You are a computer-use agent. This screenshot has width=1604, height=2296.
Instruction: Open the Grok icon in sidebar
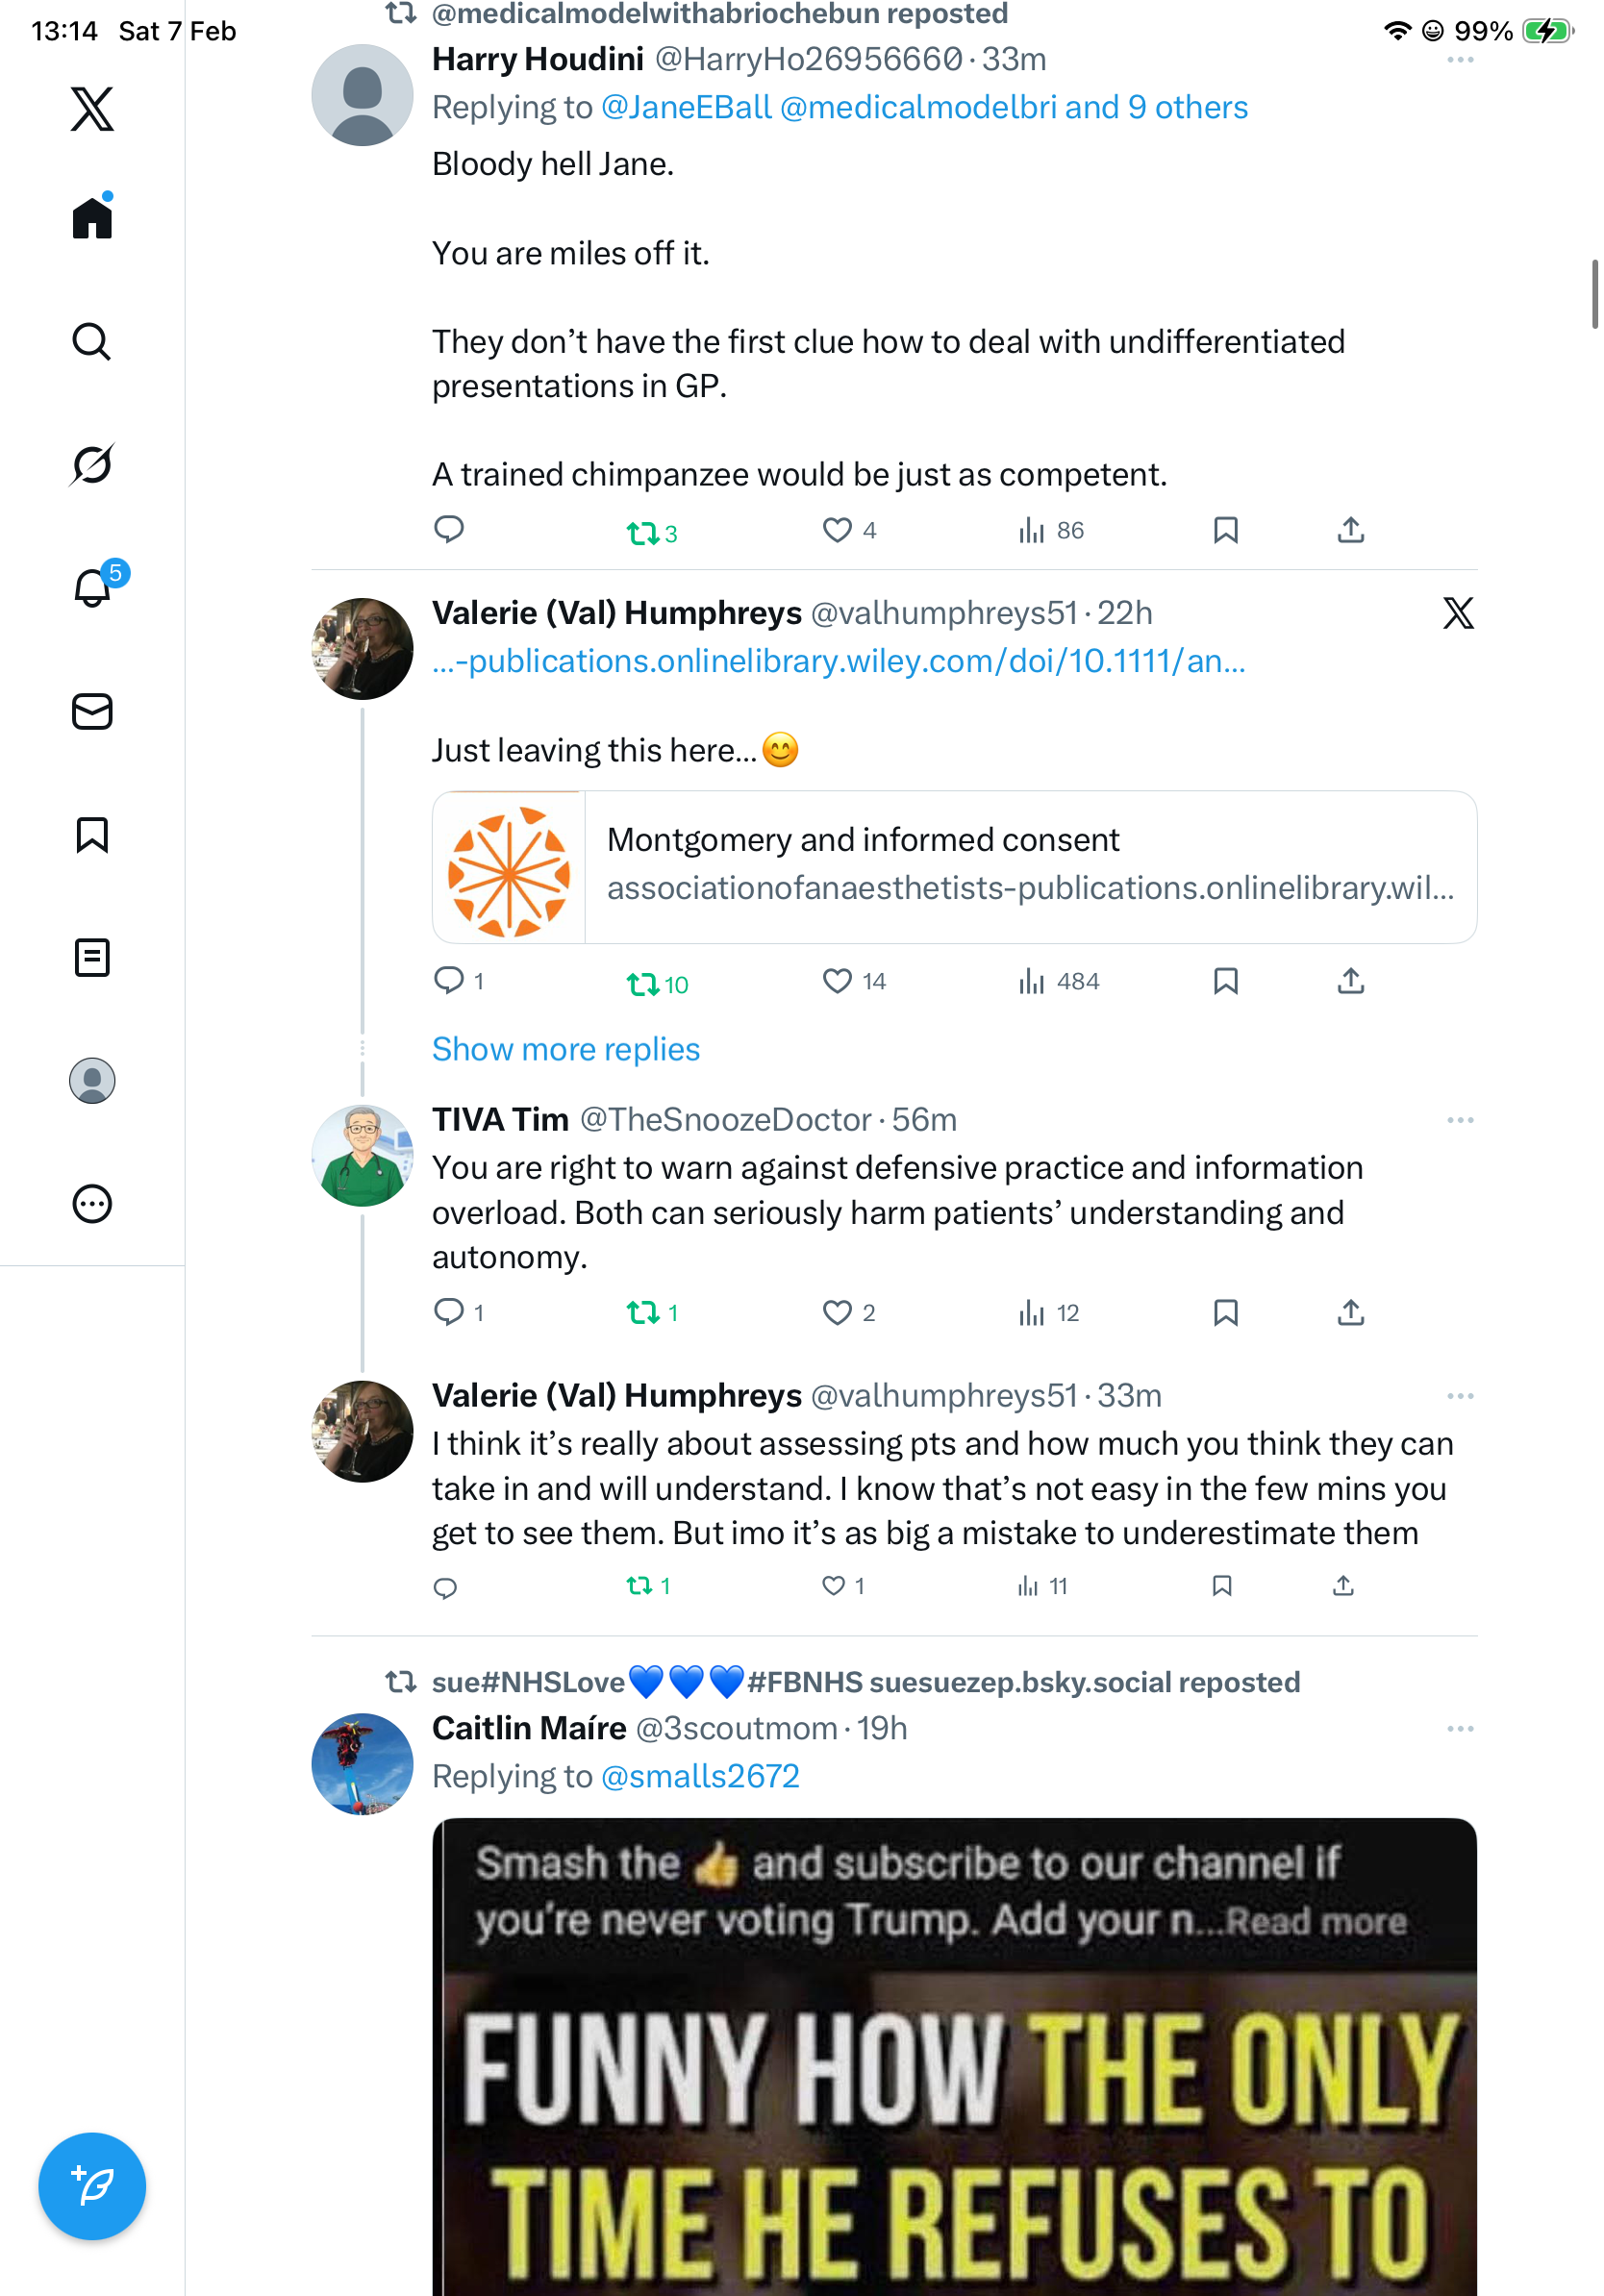92,464
